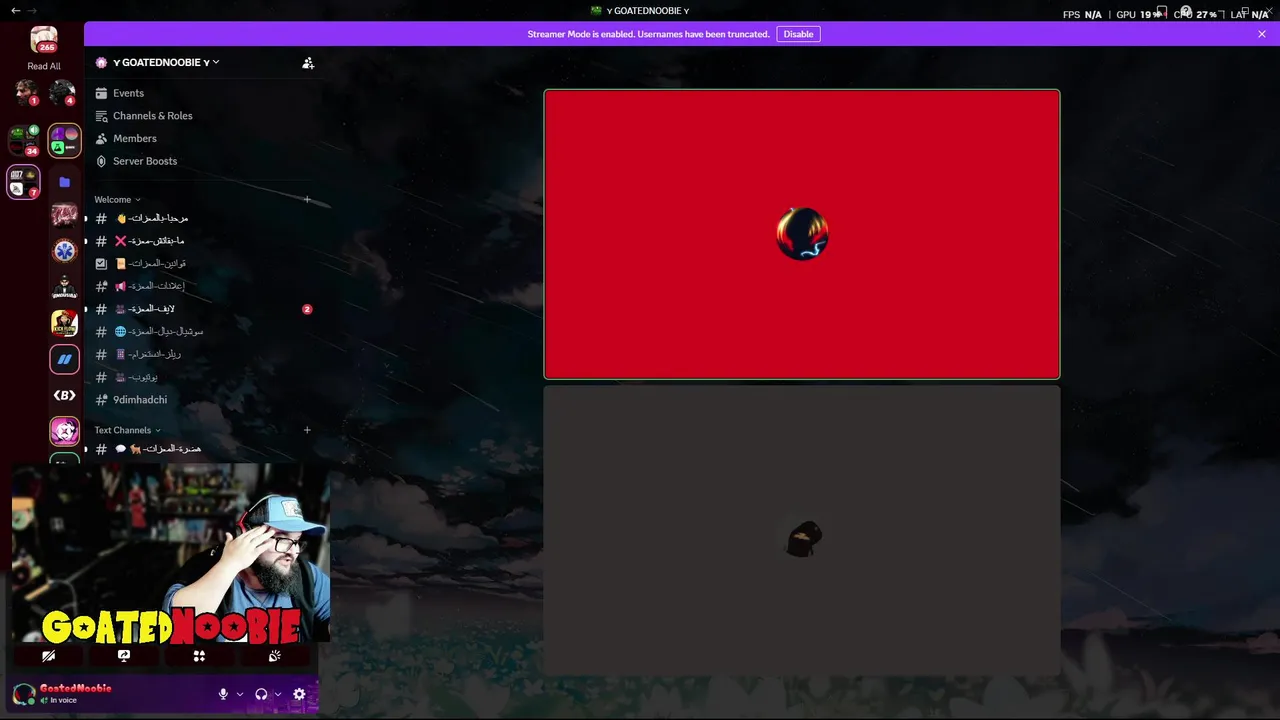The height and width of the screenshot is (720, 1280).
Task: Select the blue double-slash server icon
Action: [65, 359]
